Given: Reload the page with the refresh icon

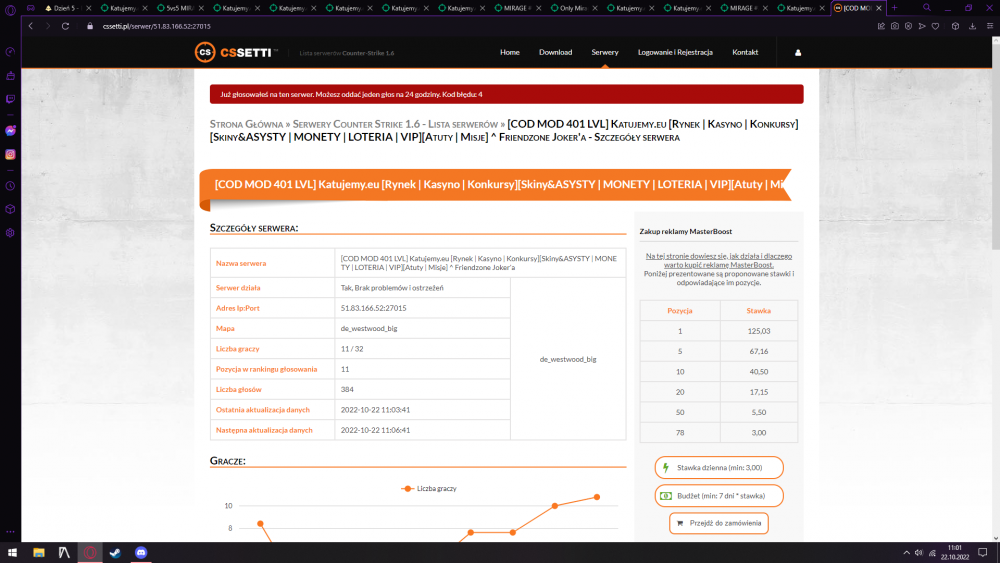Looking at the screenshot, I should (65, 26).
